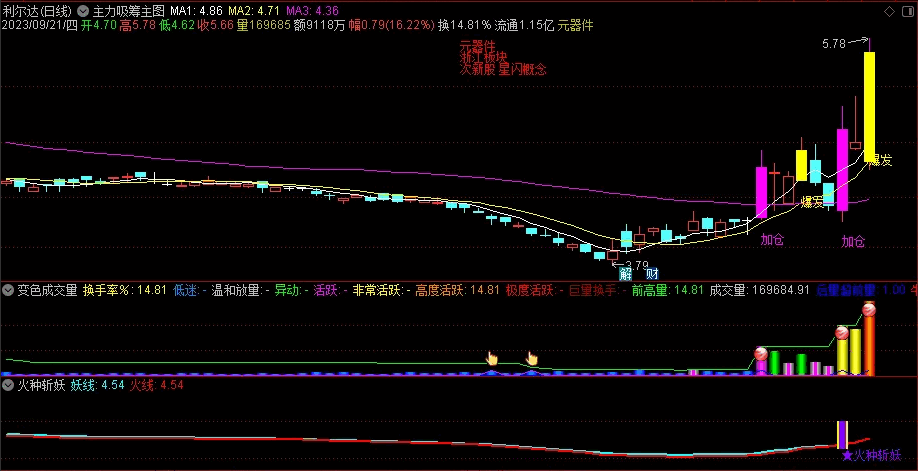The height and width of the screenshot is (471, 918).
Task: Click the float shares 流通1.15亿
Action: tap(524, 25)
